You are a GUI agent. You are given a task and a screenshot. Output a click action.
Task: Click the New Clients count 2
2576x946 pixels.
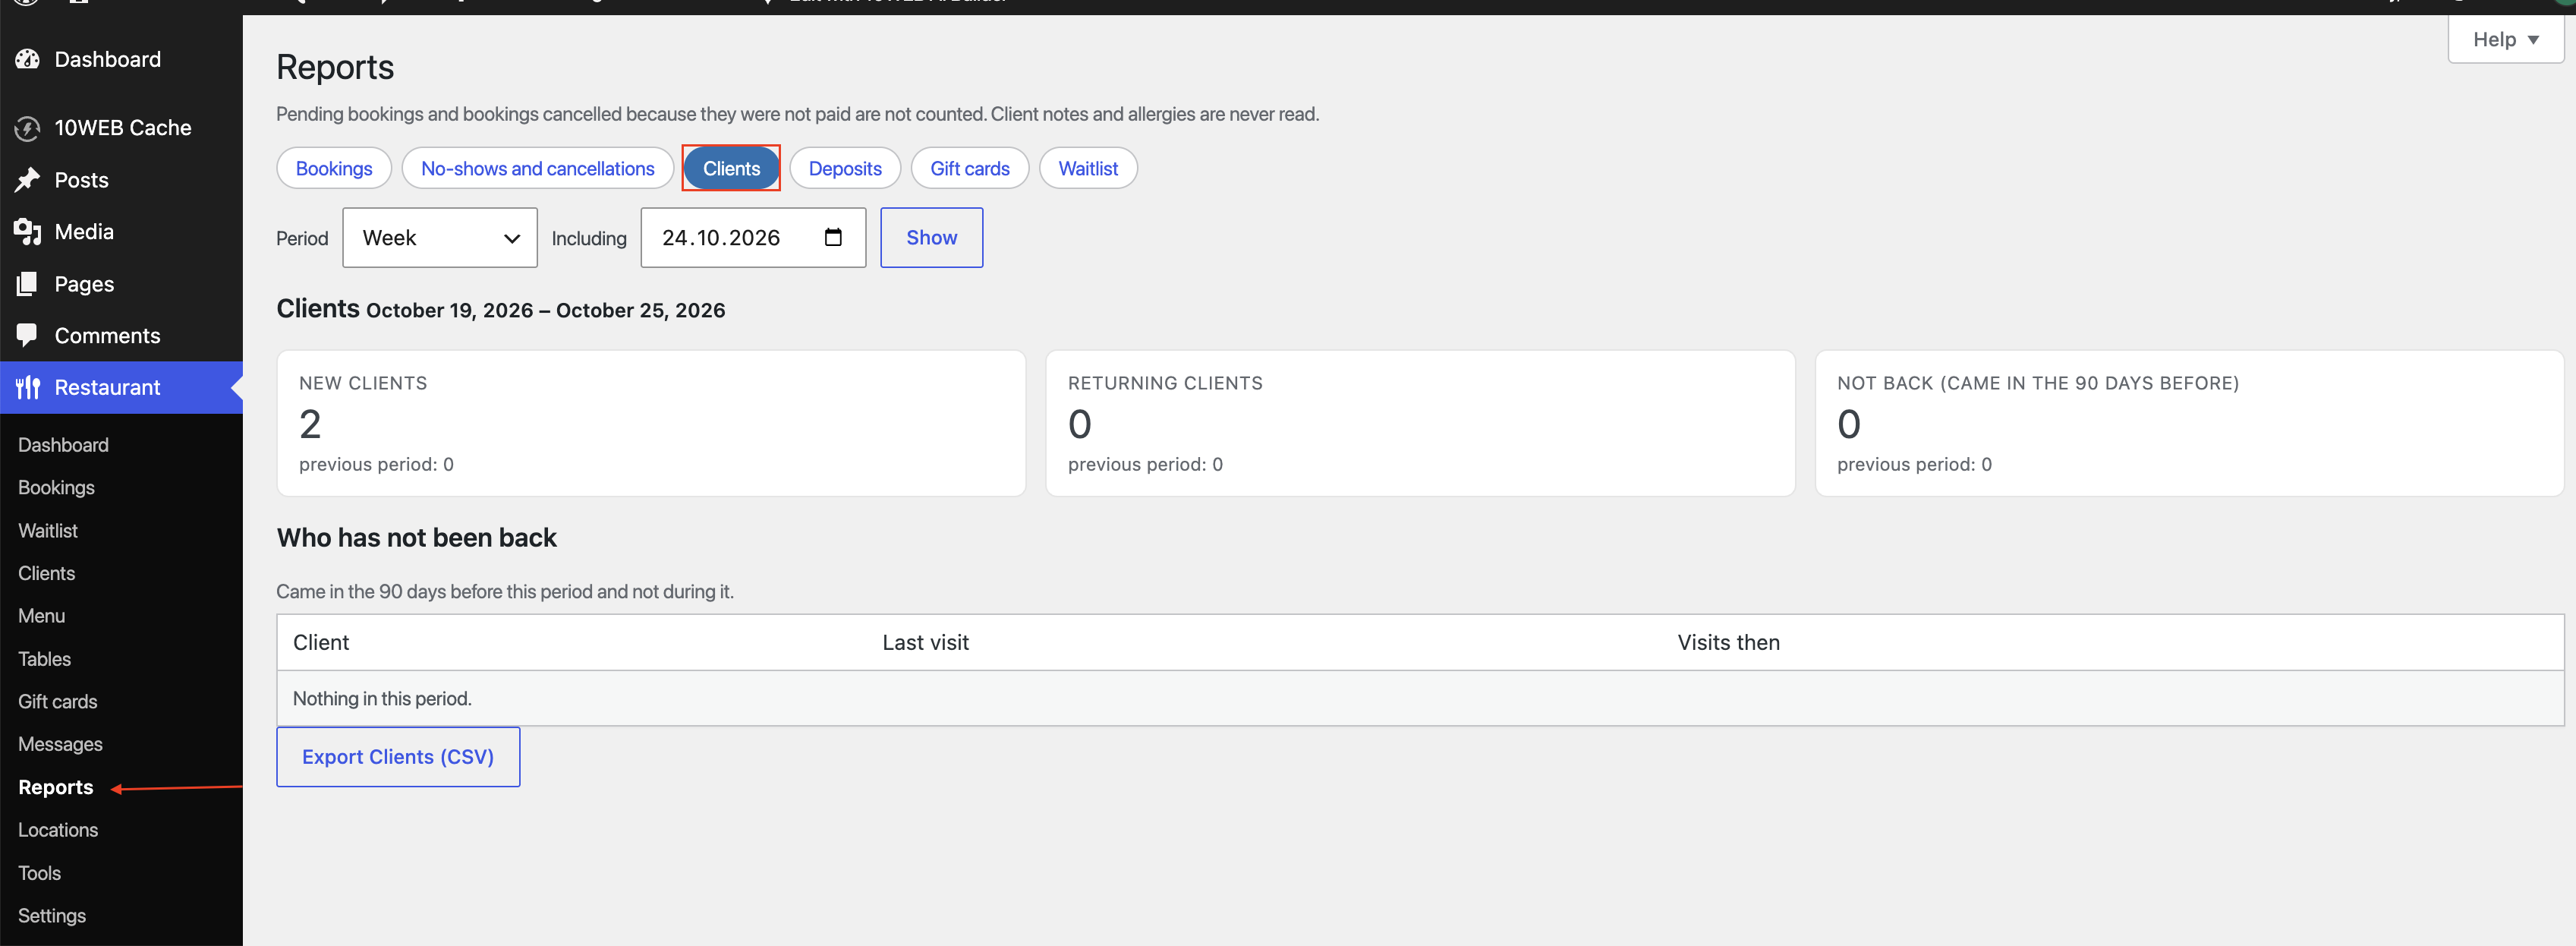click(x=310, y=424)
